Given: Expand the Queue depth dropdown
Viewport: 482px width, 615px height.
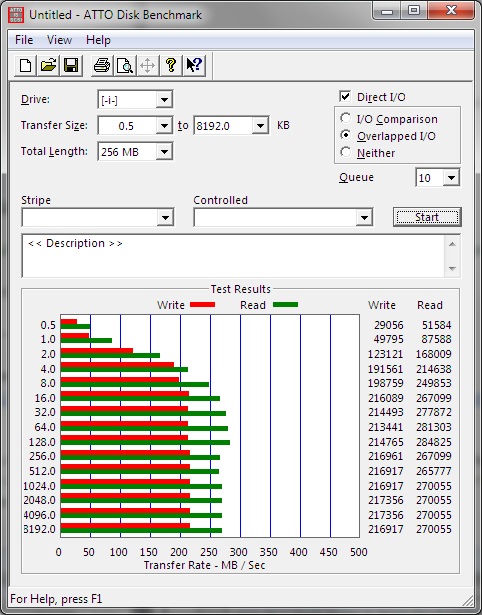Looking at the screenshot, I should pyautogui.click(x=451, y=178).
